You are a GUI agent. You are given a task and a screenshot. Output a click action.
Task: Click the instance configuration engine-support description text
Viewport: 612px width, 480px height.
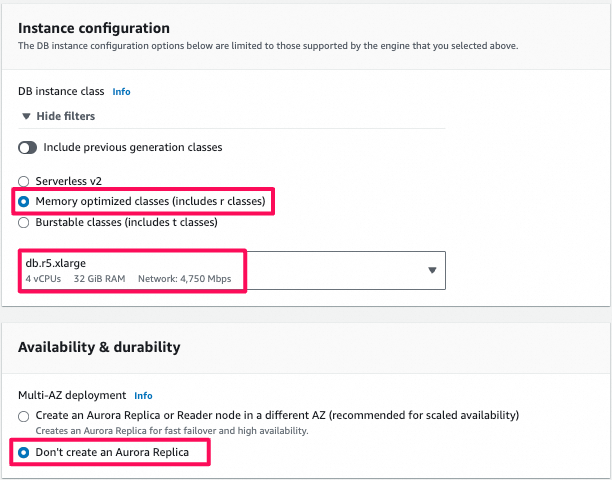point(268,46)
